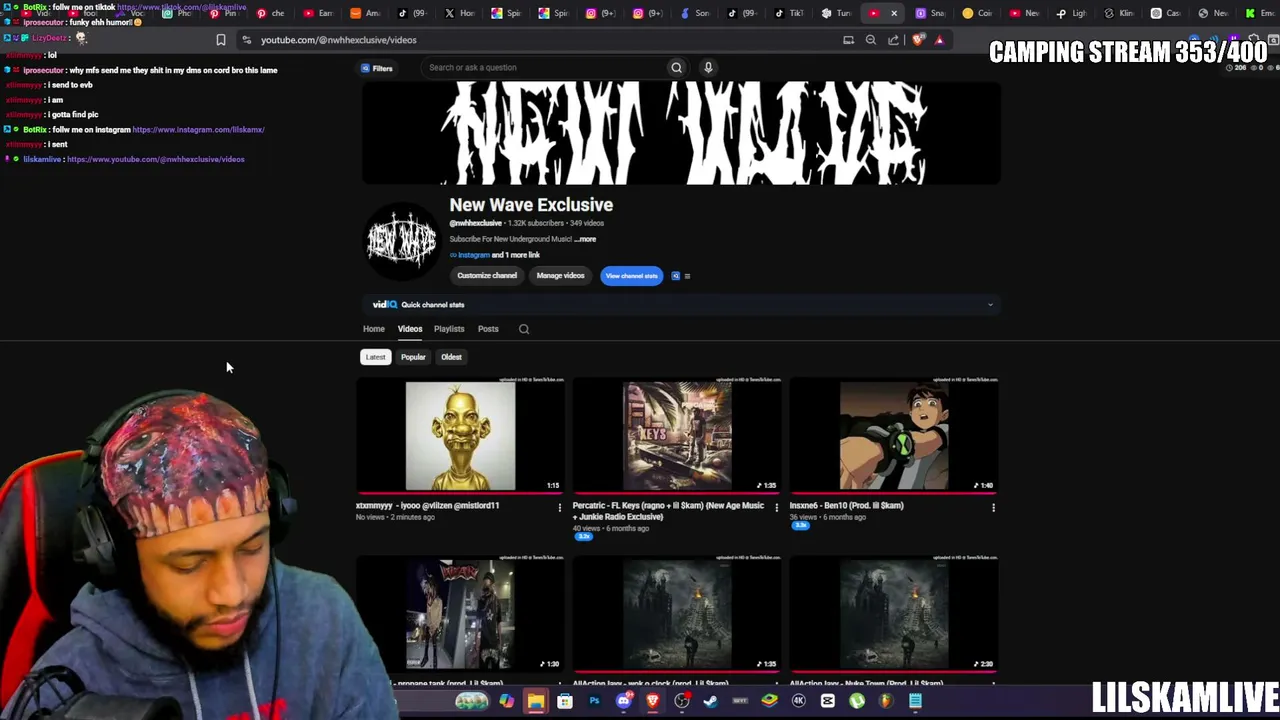The image size is (1280, 720).
Task: Click the bookmark icon beside the address bar
Action: click(220, 40)
